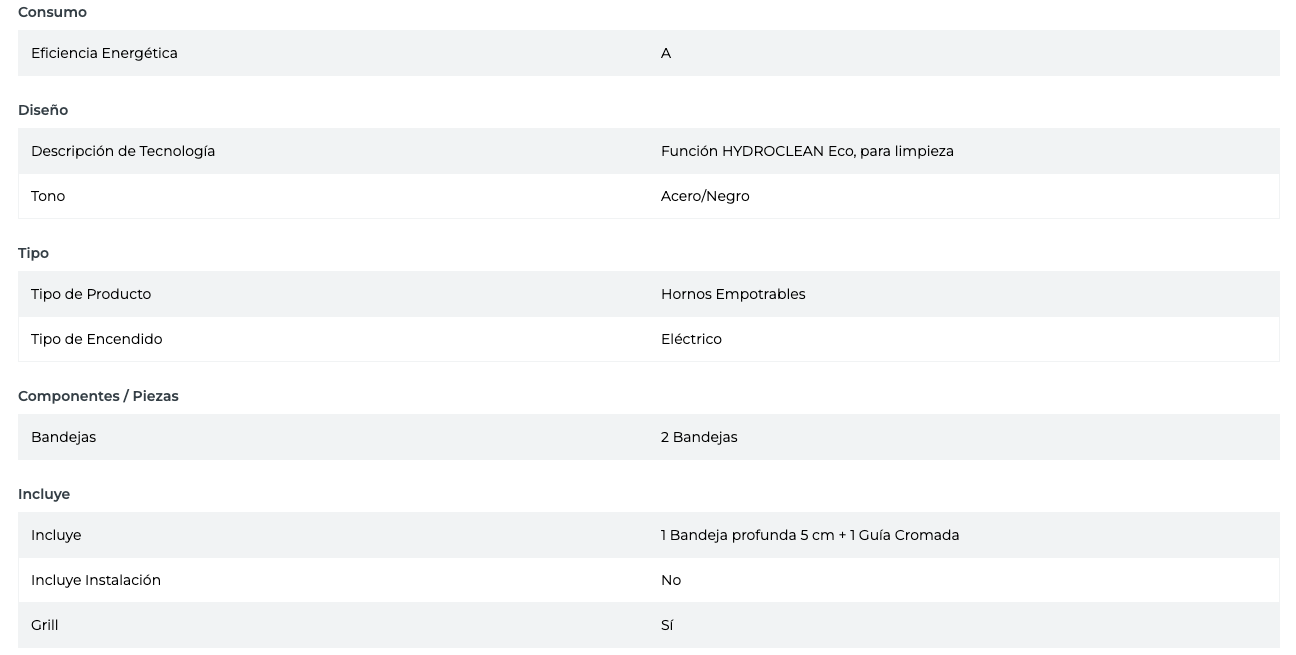Select the Tipo de Encendido label
The width and height of the screenshot is (1296, 655).
96,339
